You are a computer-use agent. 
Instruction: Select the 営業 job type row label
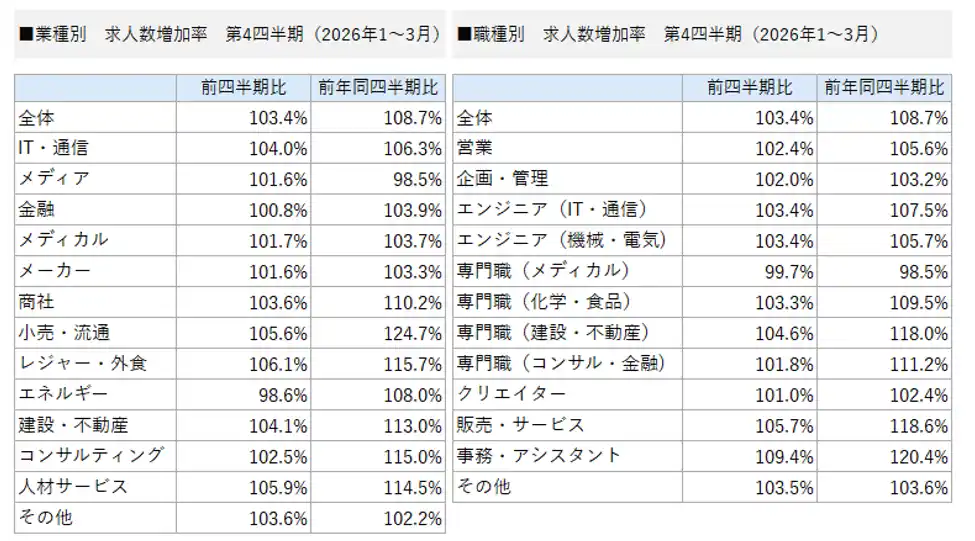pyautogui.click(x=475, y=148)
